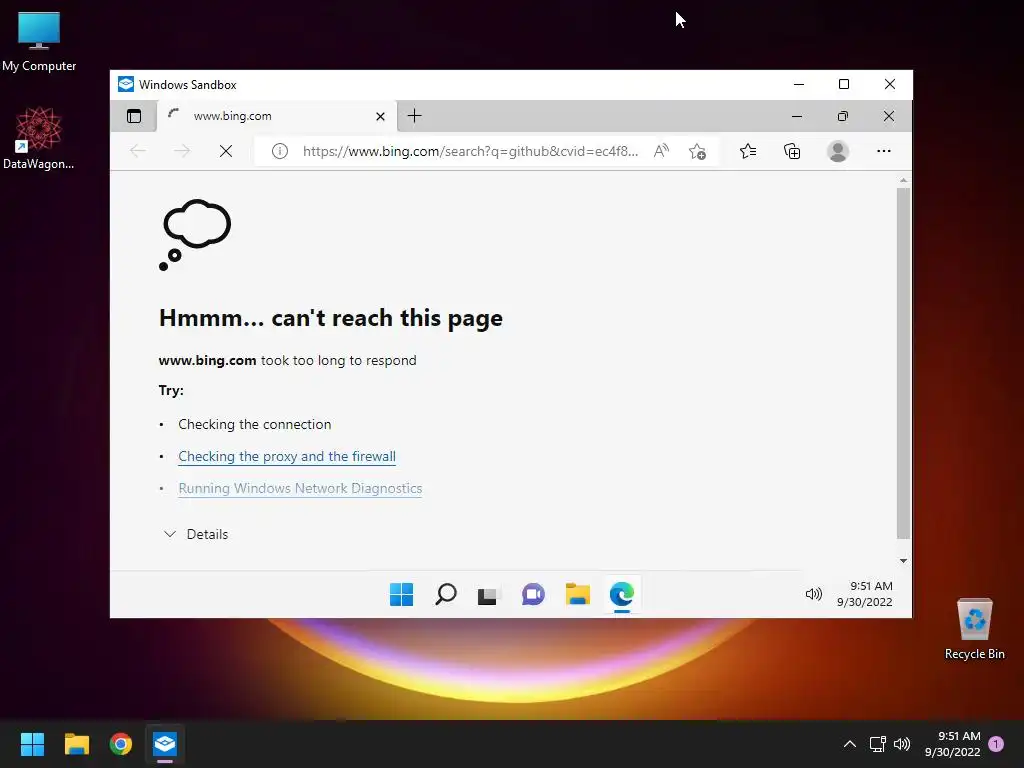Open Chat in the Sandbox taskbar
The height and width of the screenshot is (768, 1024).
[x=533, y=594]
